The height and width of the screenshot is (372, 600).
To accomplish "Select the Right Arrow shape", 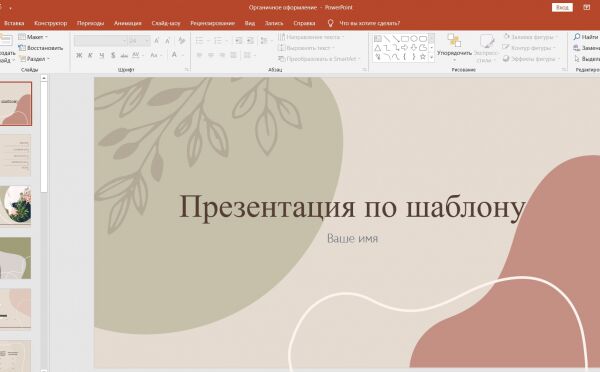I will tap(405, 48).
